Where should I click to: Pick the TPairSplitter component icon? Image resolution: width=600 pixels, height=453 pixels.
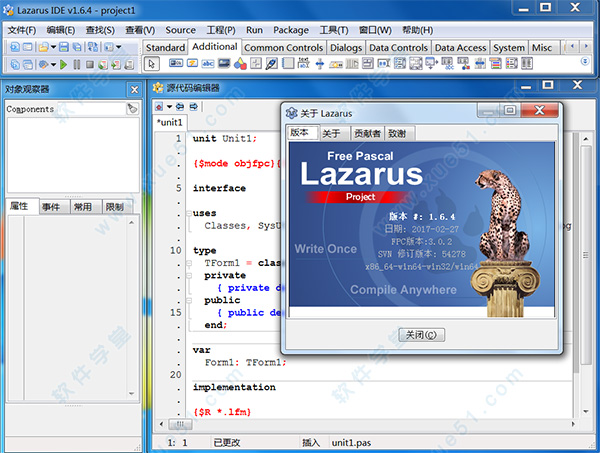tap(479, 63)
